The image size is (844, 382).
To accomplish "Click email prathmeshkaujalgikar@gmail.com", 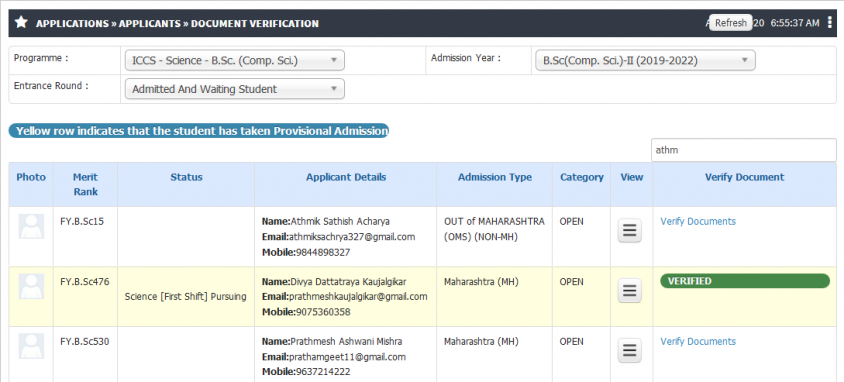I will (x=358, y=296).
